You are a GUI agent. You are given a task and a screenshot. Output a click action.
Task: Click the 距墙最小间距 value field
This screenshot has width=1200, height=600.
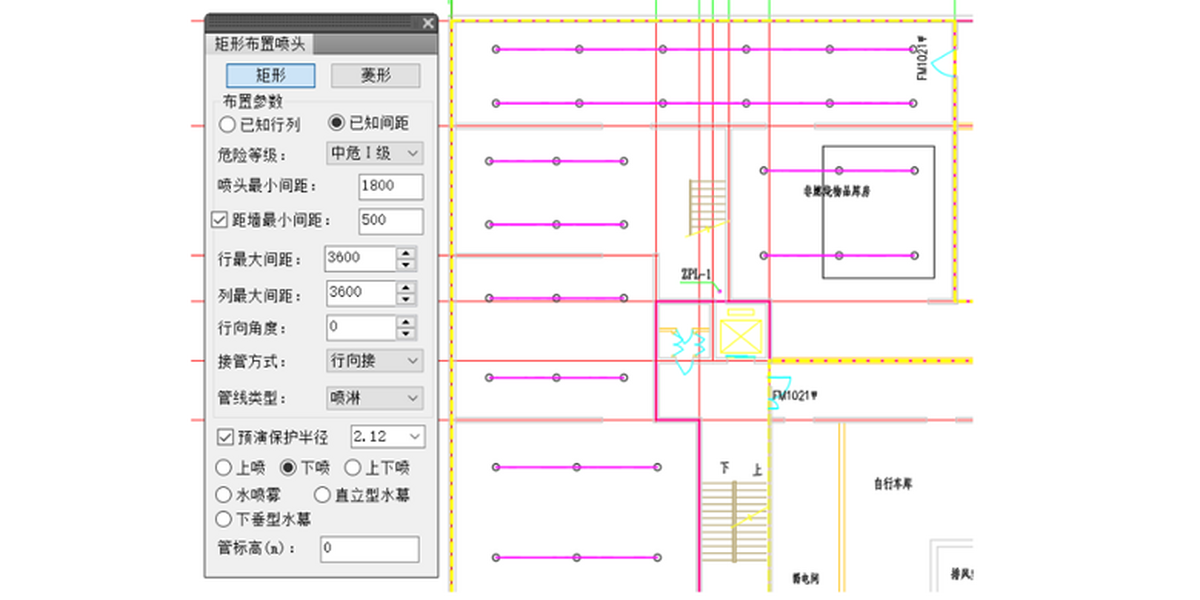(390, 221)
